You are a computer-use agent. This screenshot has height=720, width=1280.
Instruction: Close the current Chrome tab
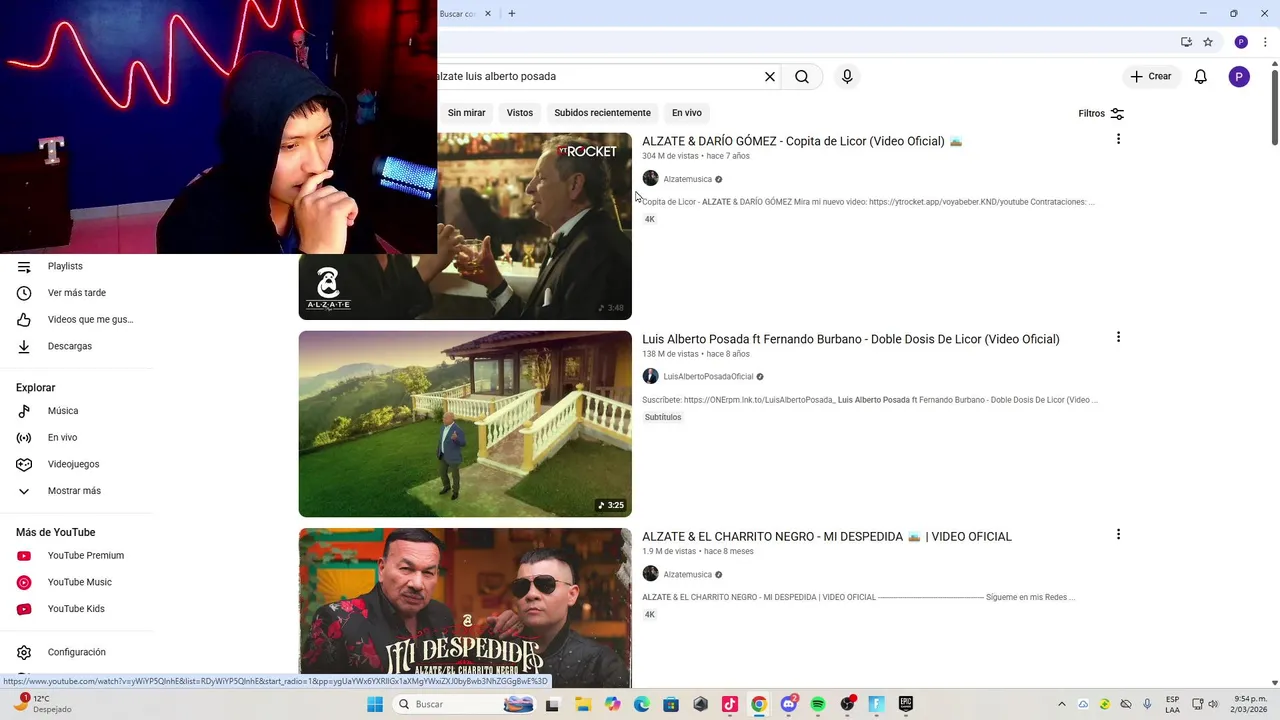point(488,14)
